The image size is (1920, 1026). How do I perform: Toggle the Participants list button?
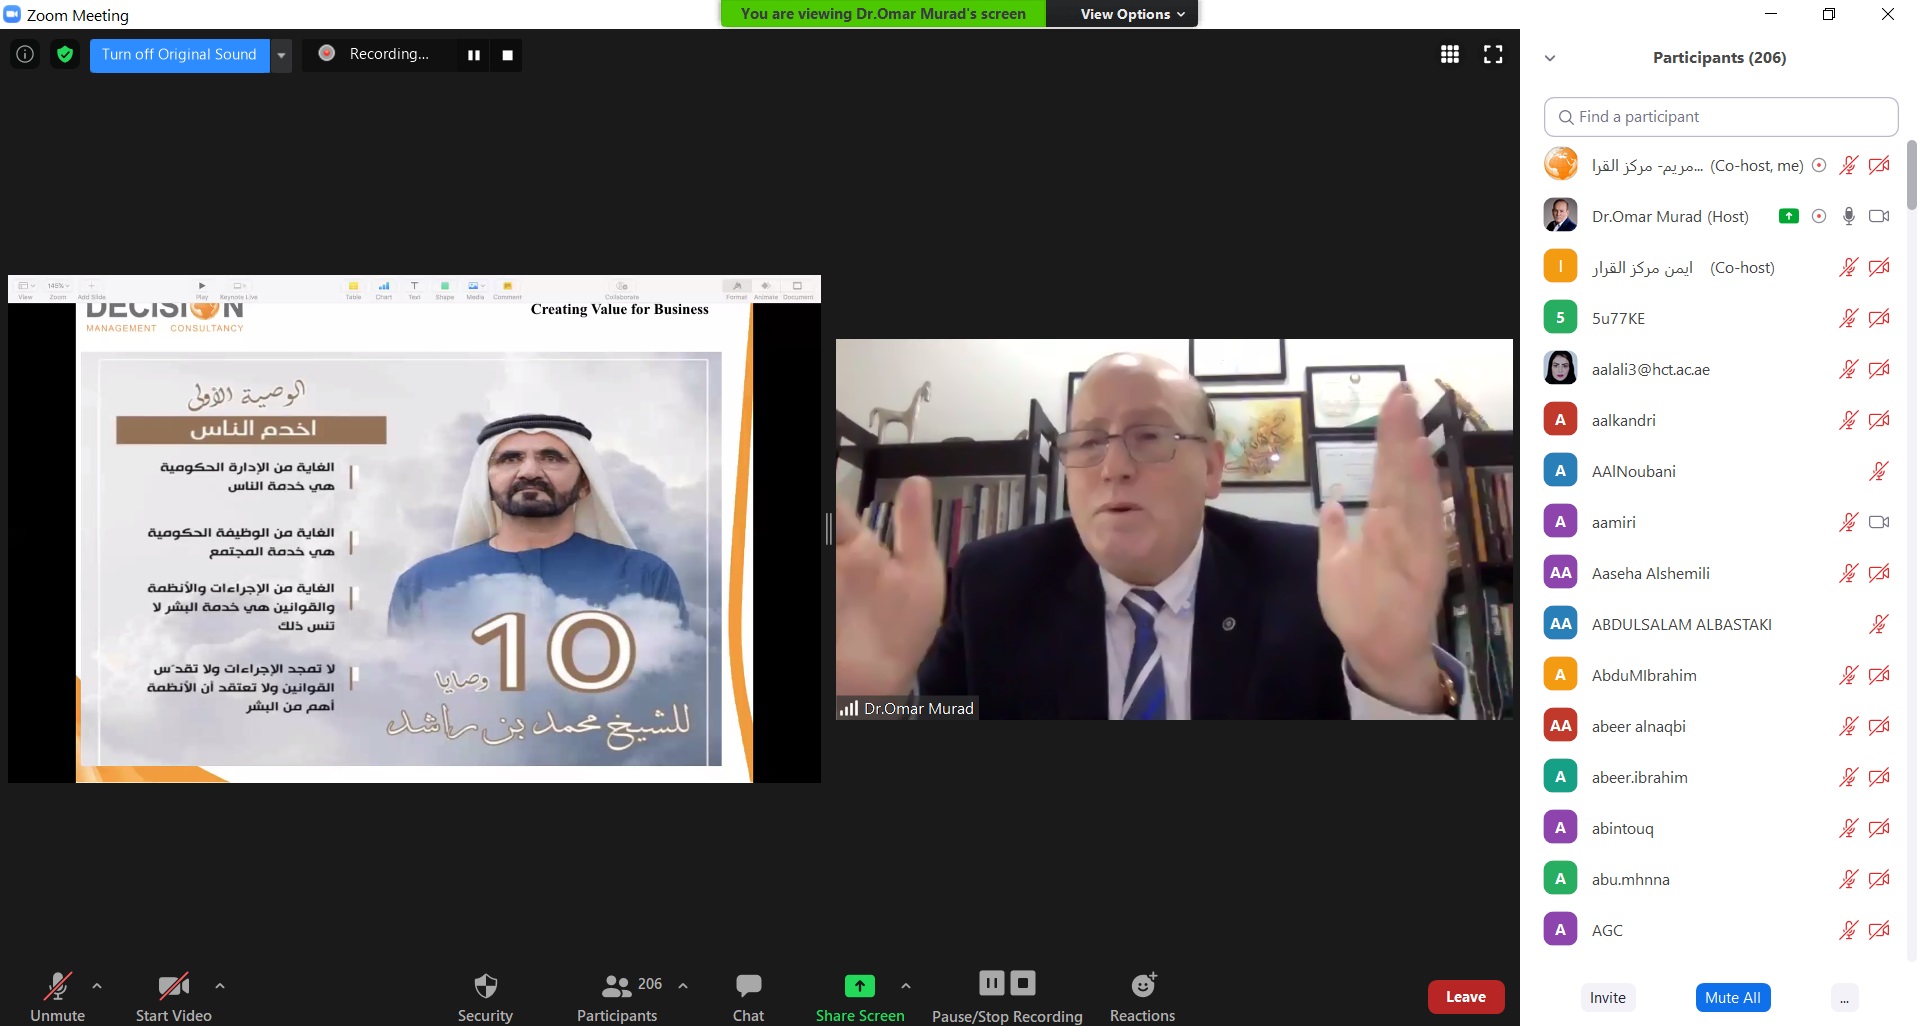pos(617,997)
